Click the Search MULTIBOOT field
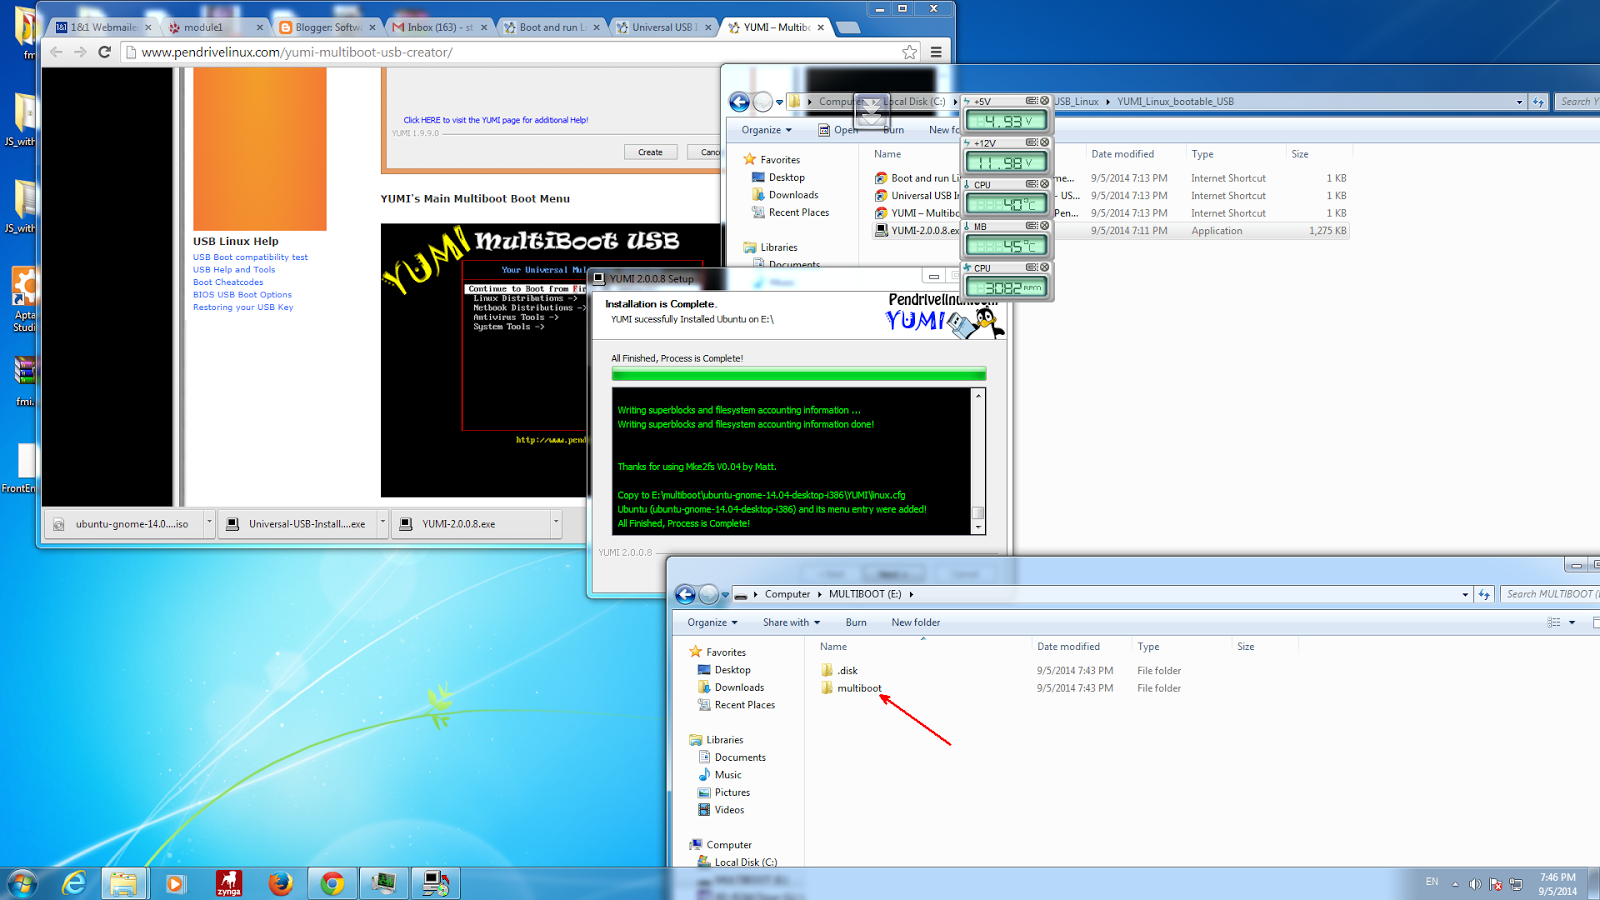The width and height of the screenshot is (1600, 900). pyautogui.click(x=1550, y=594)
